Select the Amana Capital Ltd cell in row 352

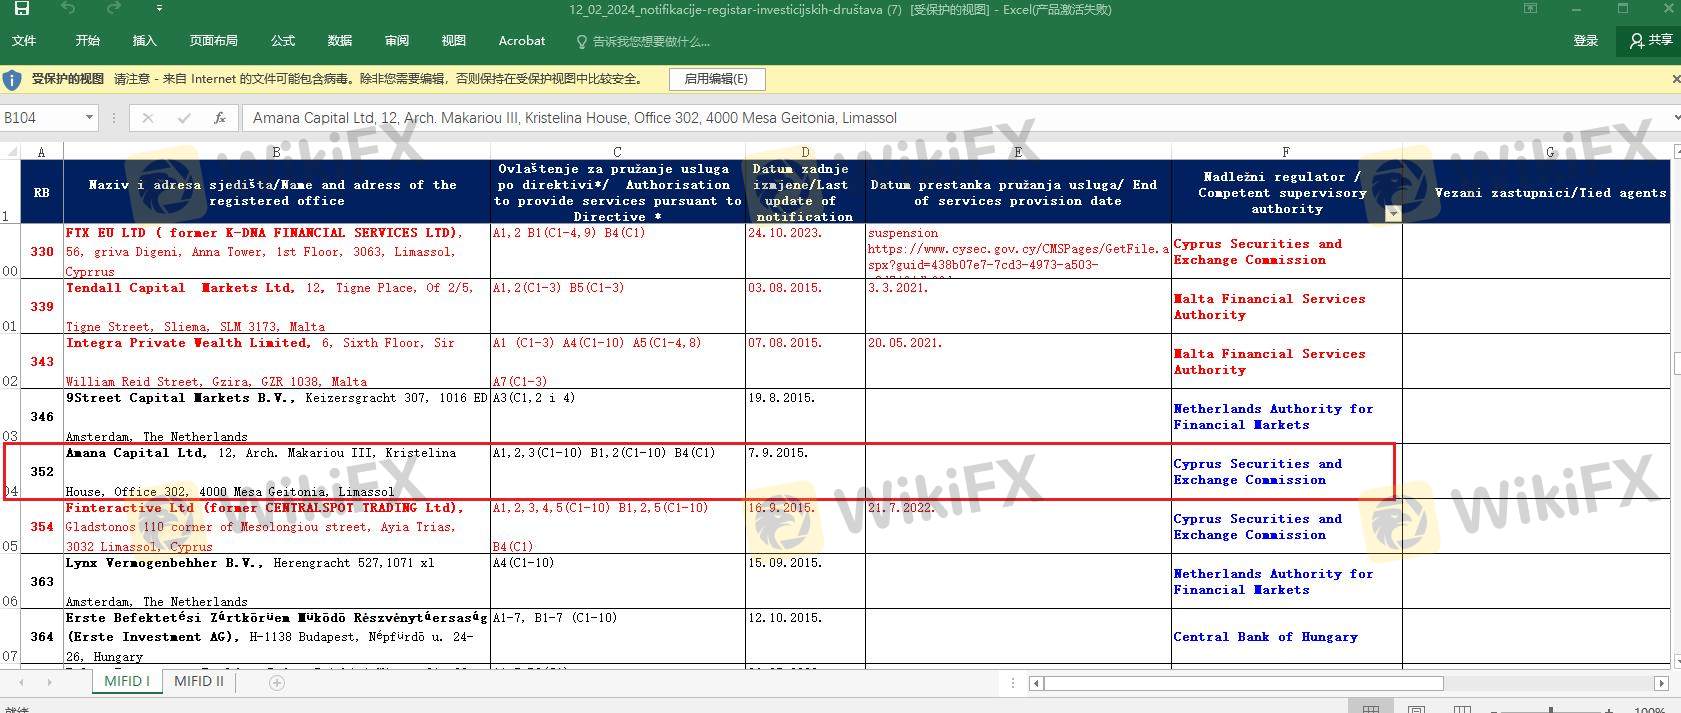pyautogui.click(x=276, y=471)
